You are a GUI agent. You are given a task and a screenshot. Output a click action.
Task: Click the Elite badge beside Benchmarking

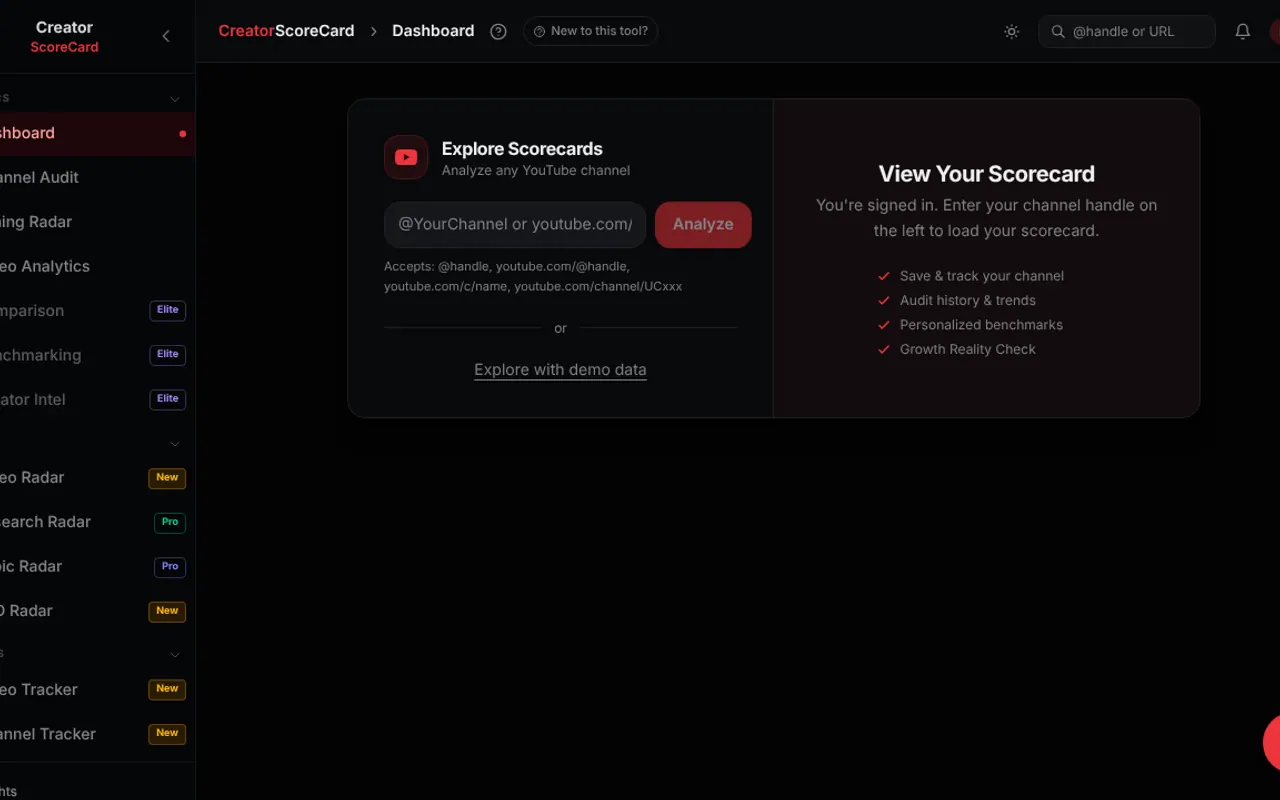coord(168,355)
